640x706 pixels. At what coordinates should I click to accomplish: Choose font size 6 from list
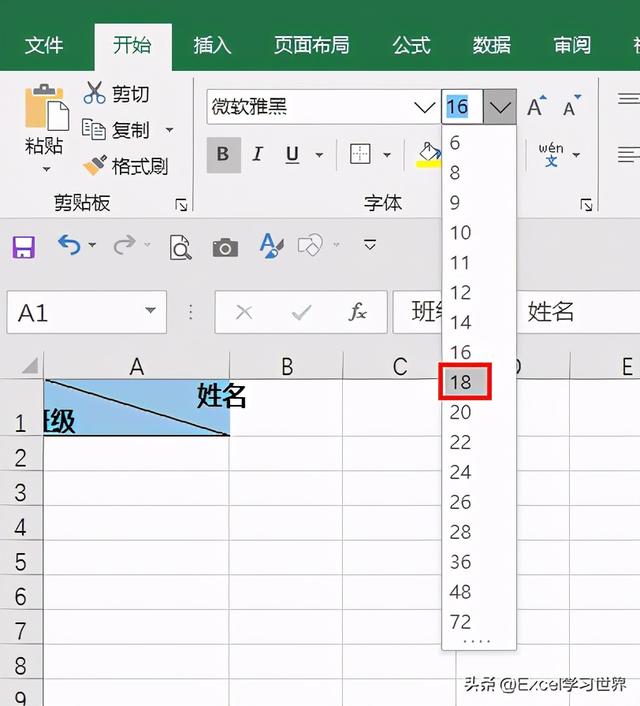479,143
